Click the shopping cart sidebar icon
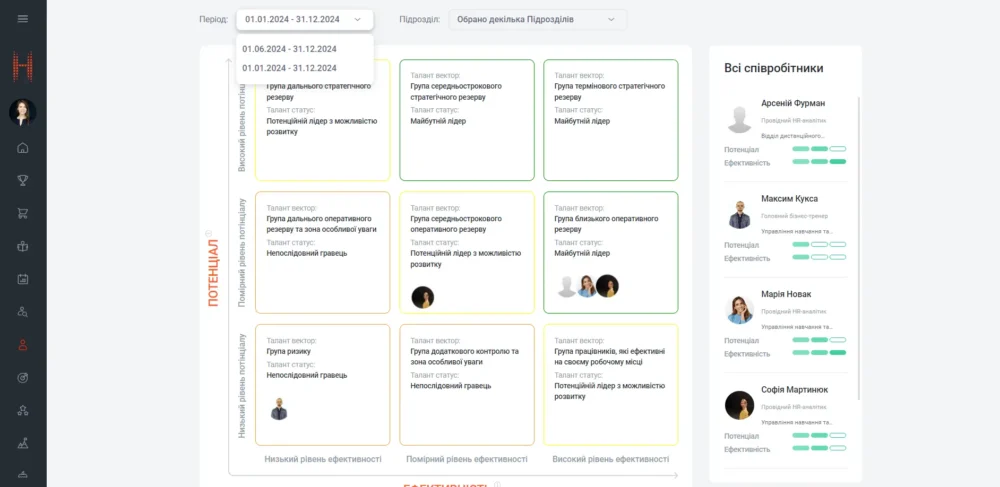 (x=23, y=213)
